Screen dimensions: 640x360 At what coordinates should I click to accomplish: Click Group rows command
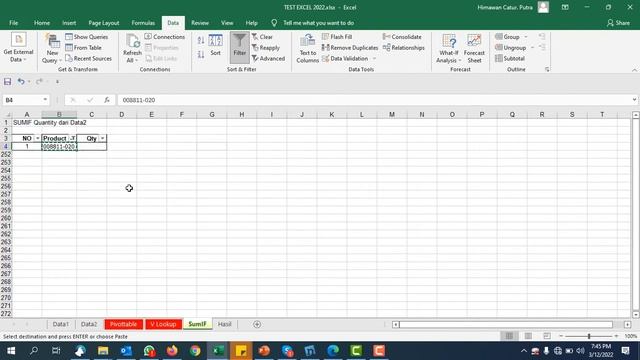tap(507, 37)
